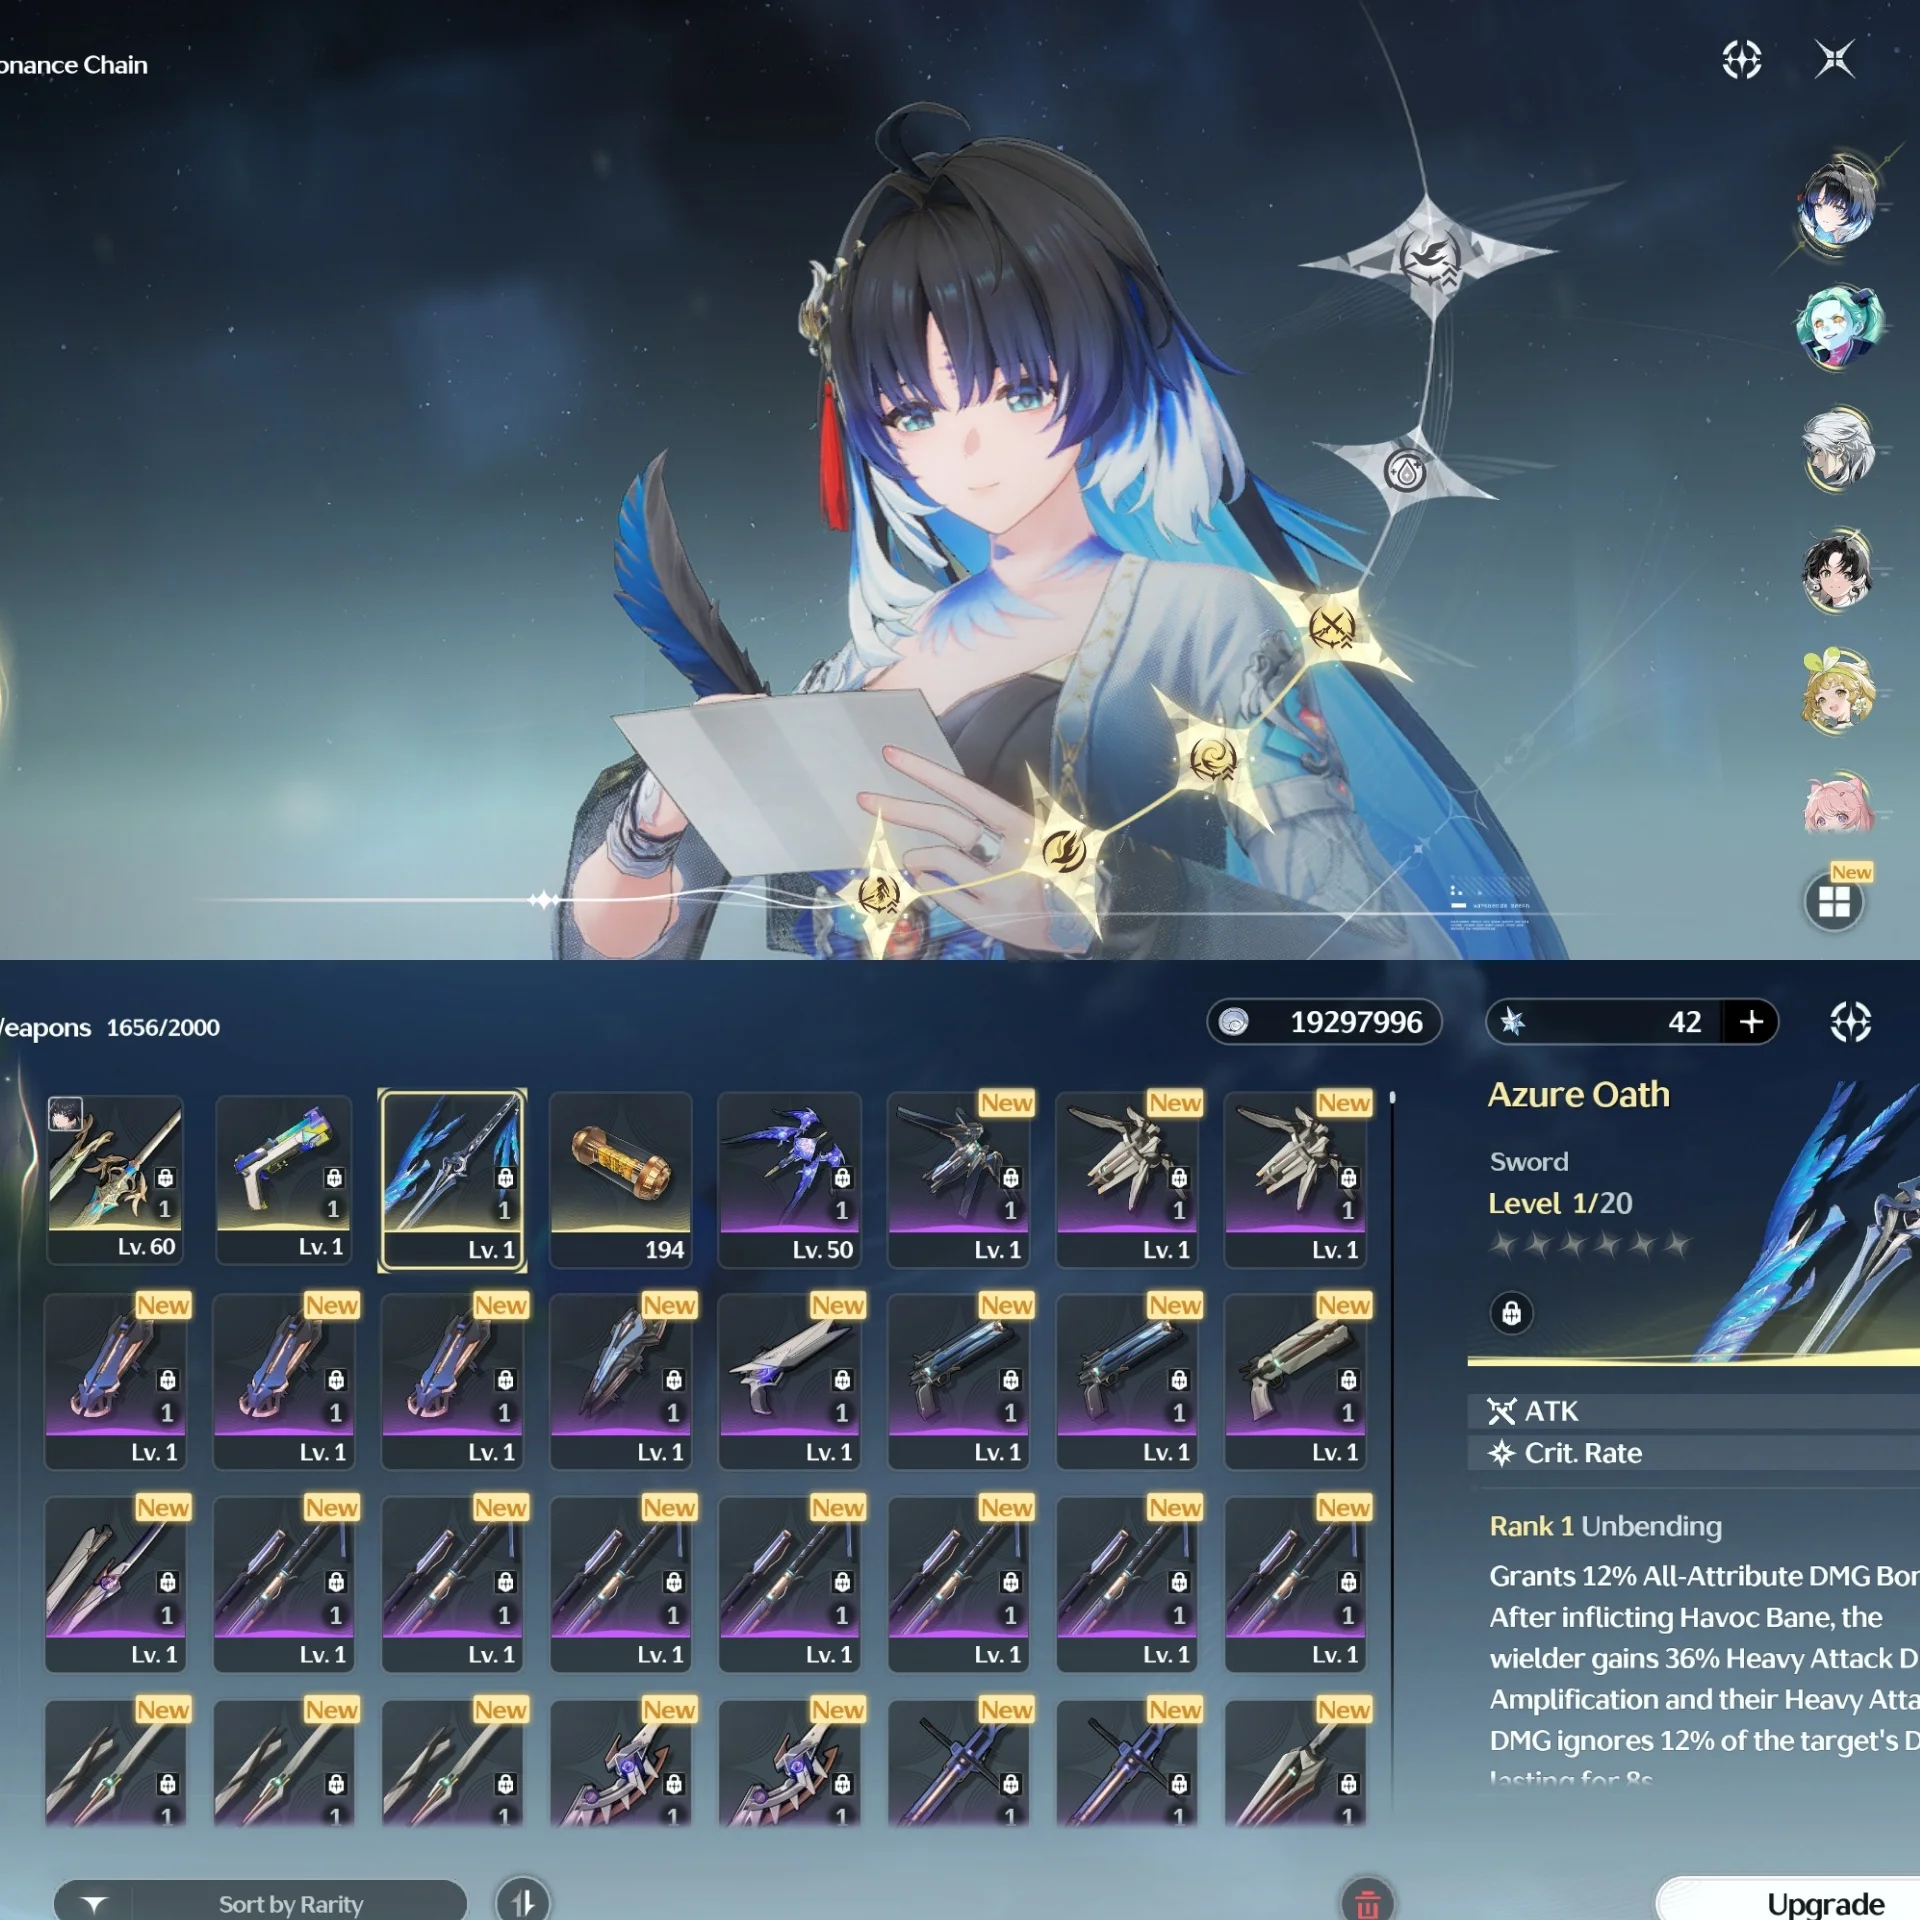Open the lowest glowing figure chain node
This screenshot has width=1920, height=1920.
coord(879,893)
